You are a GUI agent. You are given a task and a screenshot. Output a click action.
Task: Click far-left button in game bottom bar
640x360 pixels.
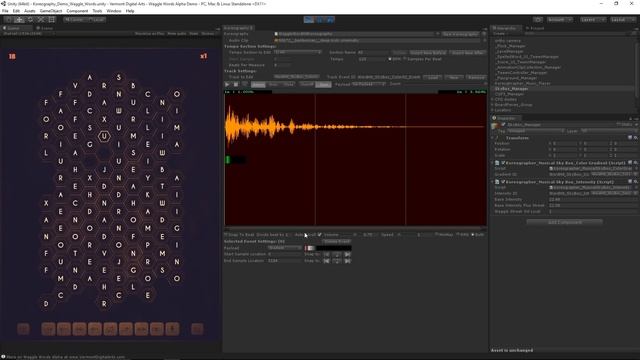point(23,329)
